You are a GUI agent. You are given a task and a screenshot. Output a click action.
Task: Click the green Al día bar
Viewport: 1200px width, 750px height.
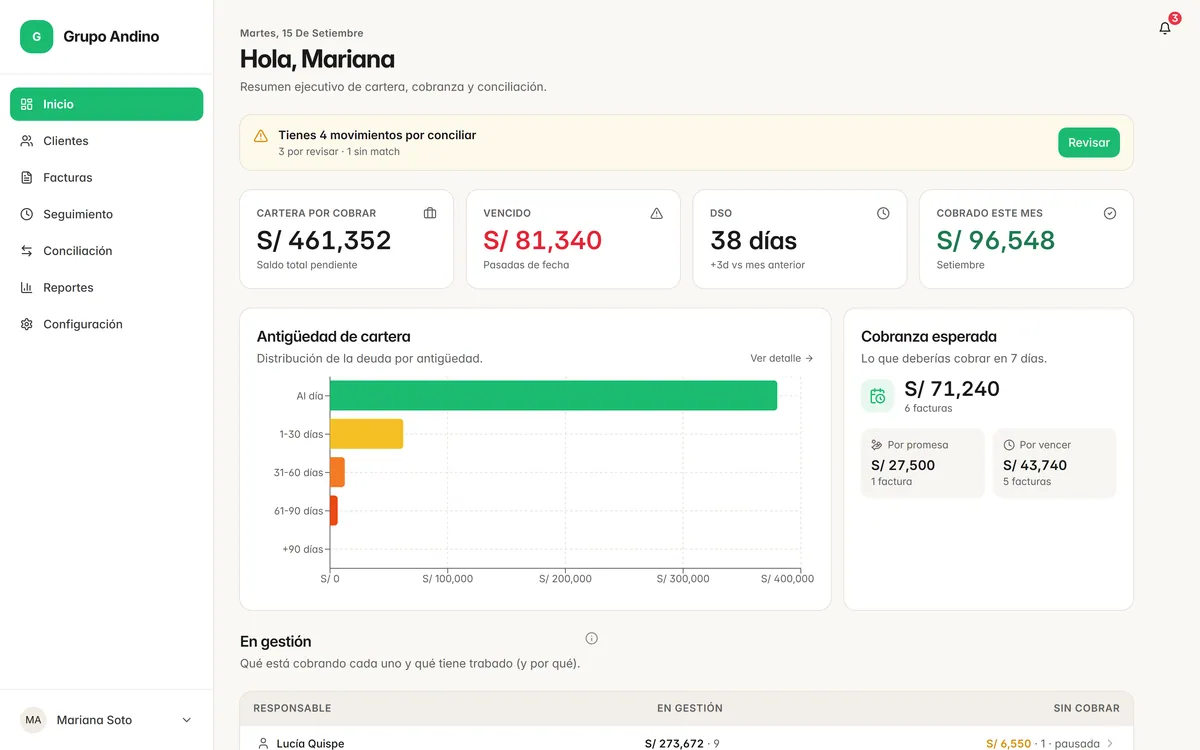553,395
